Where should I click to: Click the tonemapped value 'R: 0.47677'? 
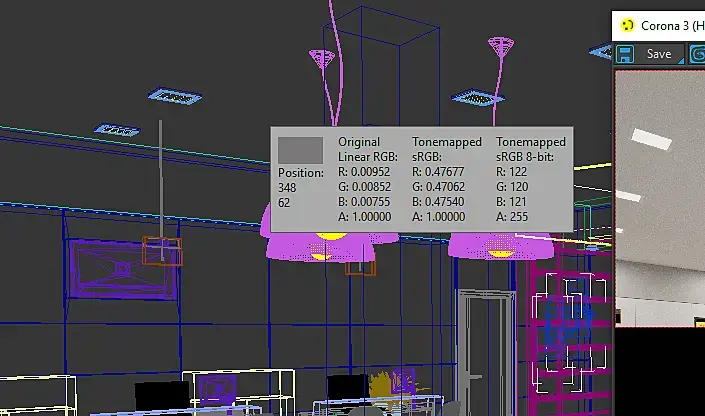coord(438,172)
